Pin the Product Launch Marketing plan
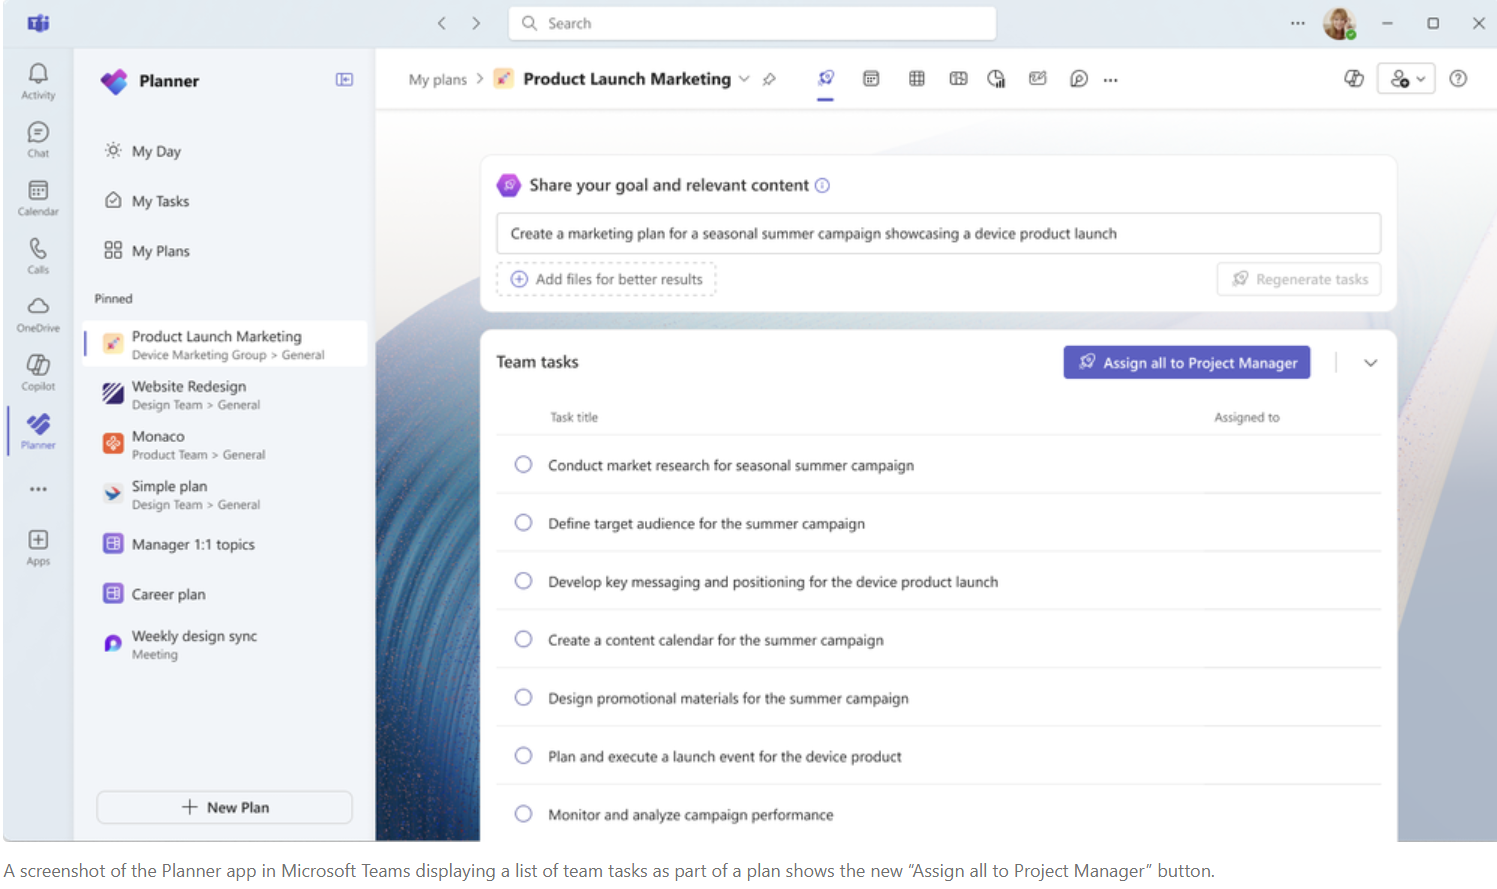 coord(769,80)
